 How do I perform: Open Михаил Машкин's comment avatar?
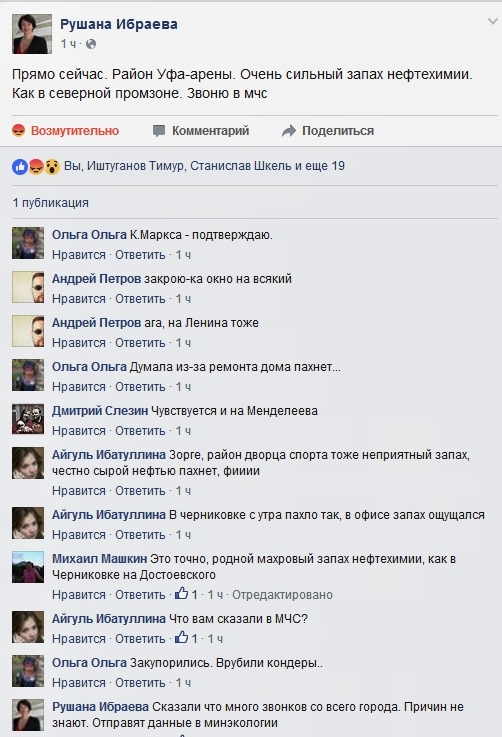(28, 567)
